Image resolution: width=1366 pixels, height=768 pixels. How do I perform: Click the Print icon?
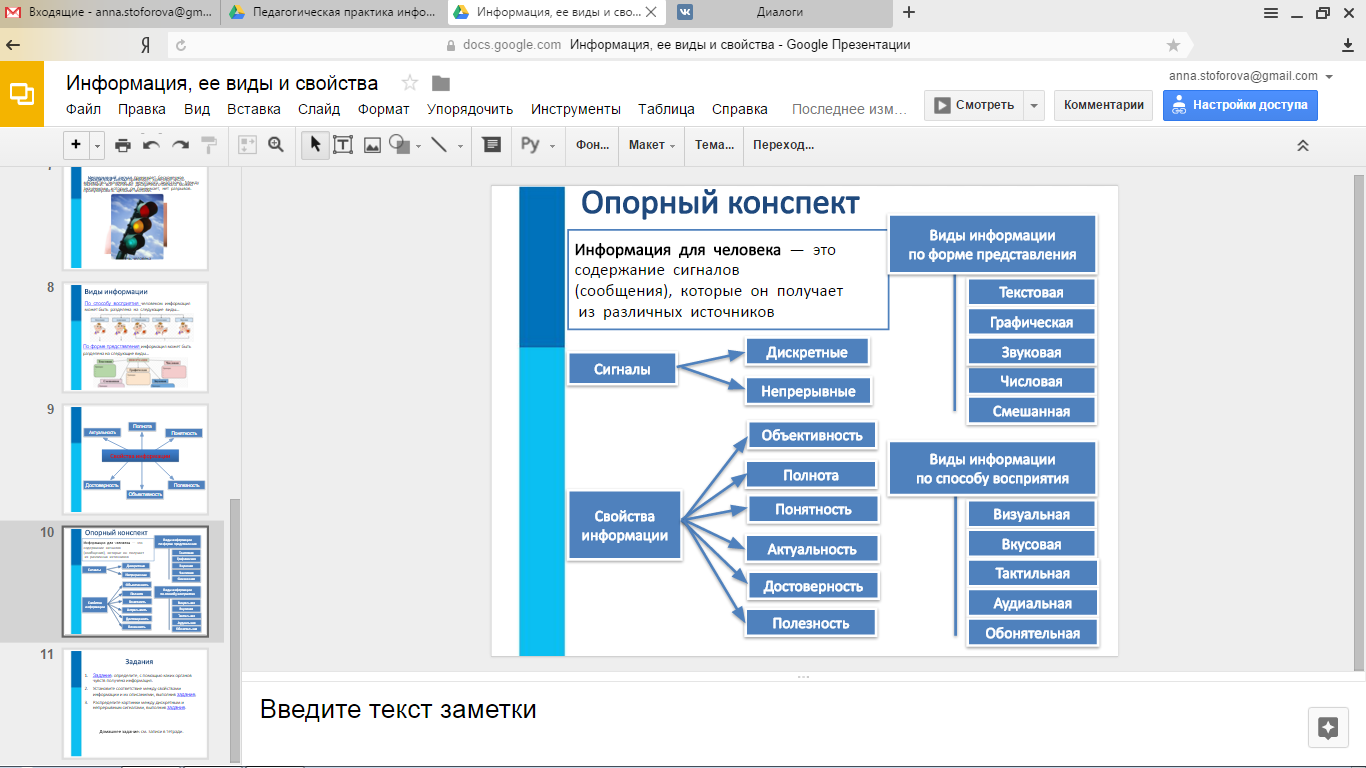[x=123, y=145]
